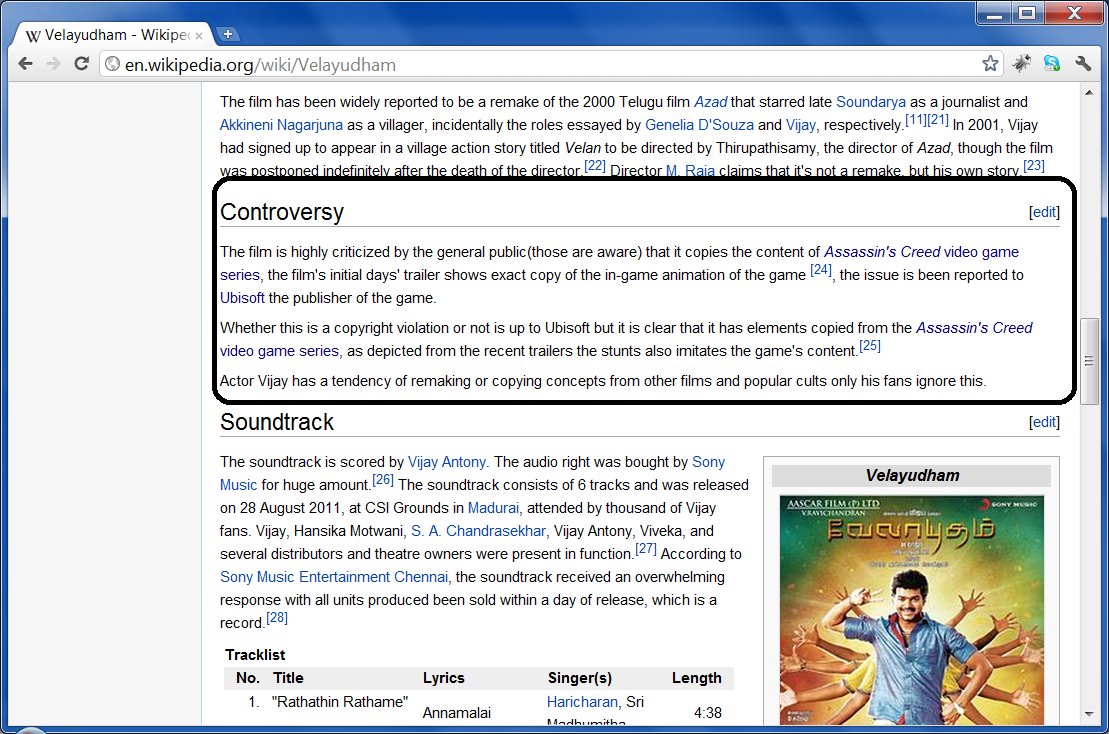Jump to citation 26
This screenshot has height=734, width=1109.
(383, 479)
